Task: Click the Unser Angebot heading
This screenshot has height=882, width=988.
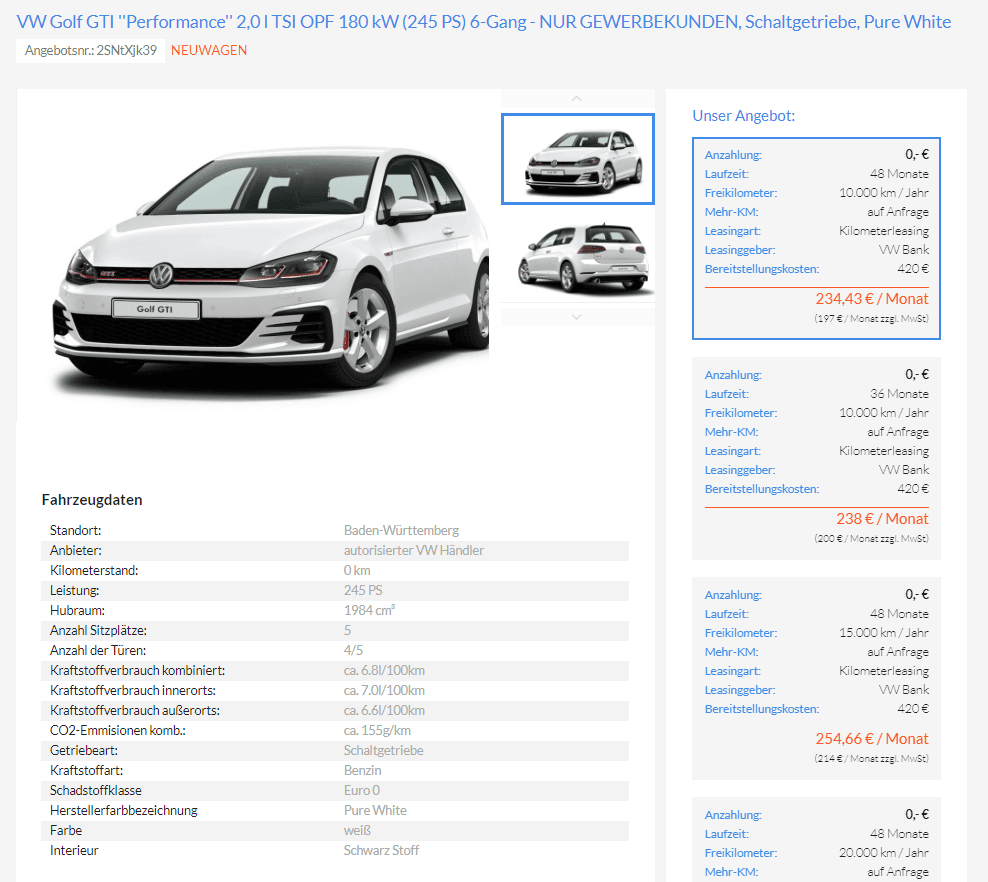Action: pyautogui.click(x=744, y=116)
